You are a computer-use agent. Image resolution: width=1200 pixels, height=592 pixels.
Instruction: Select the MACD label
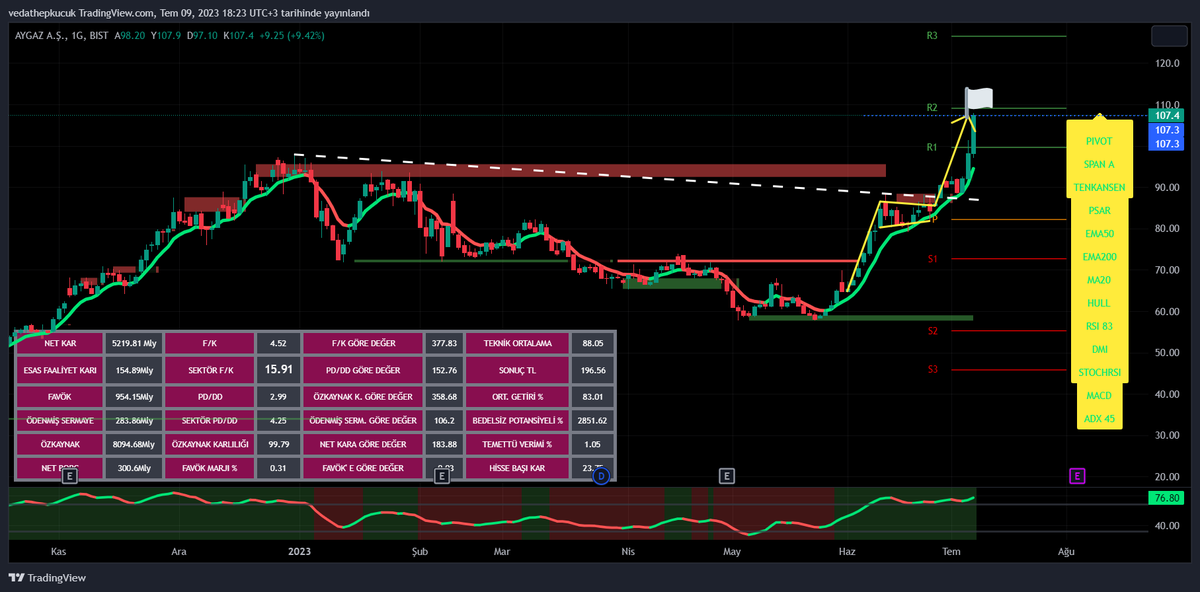pyautogui.click(x=1099, y=396)
